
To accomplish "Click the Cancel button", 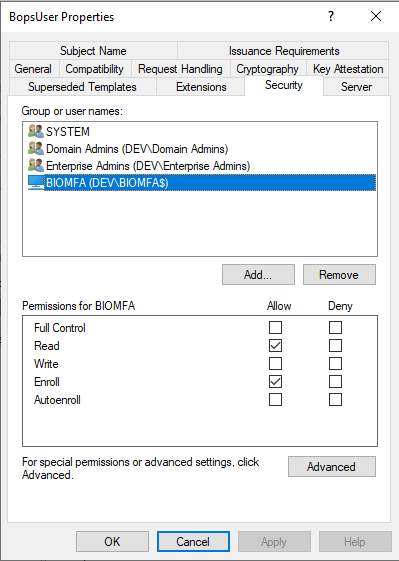I will [193, 541].
